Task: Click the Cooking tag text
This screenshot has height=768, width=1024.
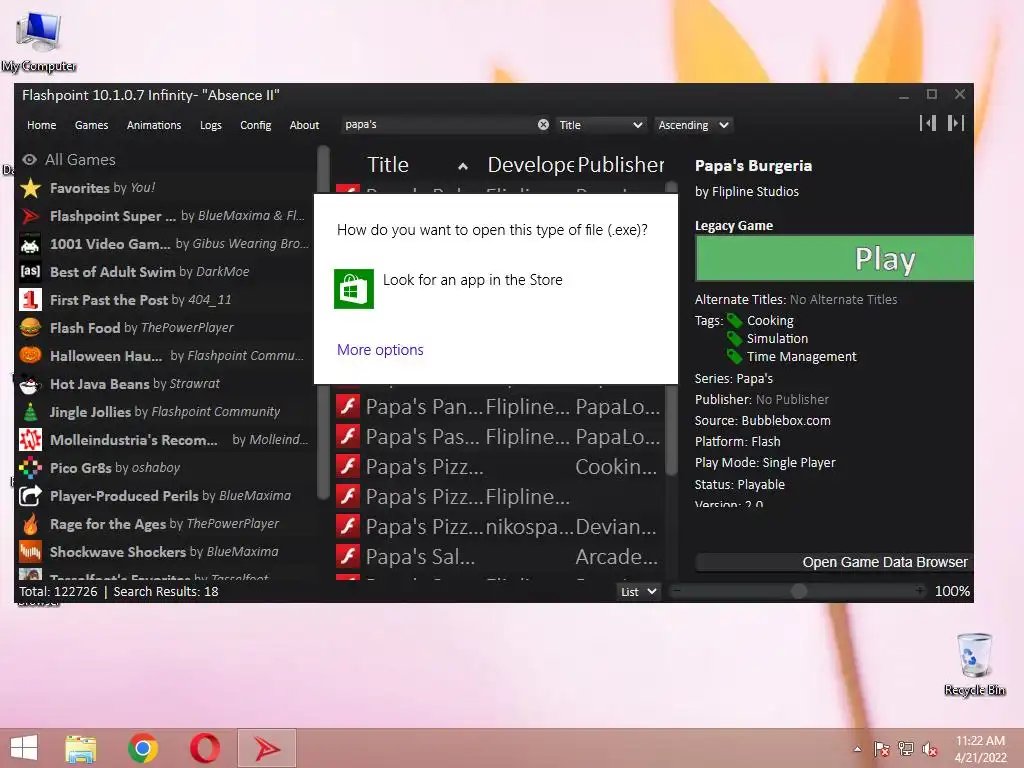Action: pyautogui.click(x=770, y=321)
